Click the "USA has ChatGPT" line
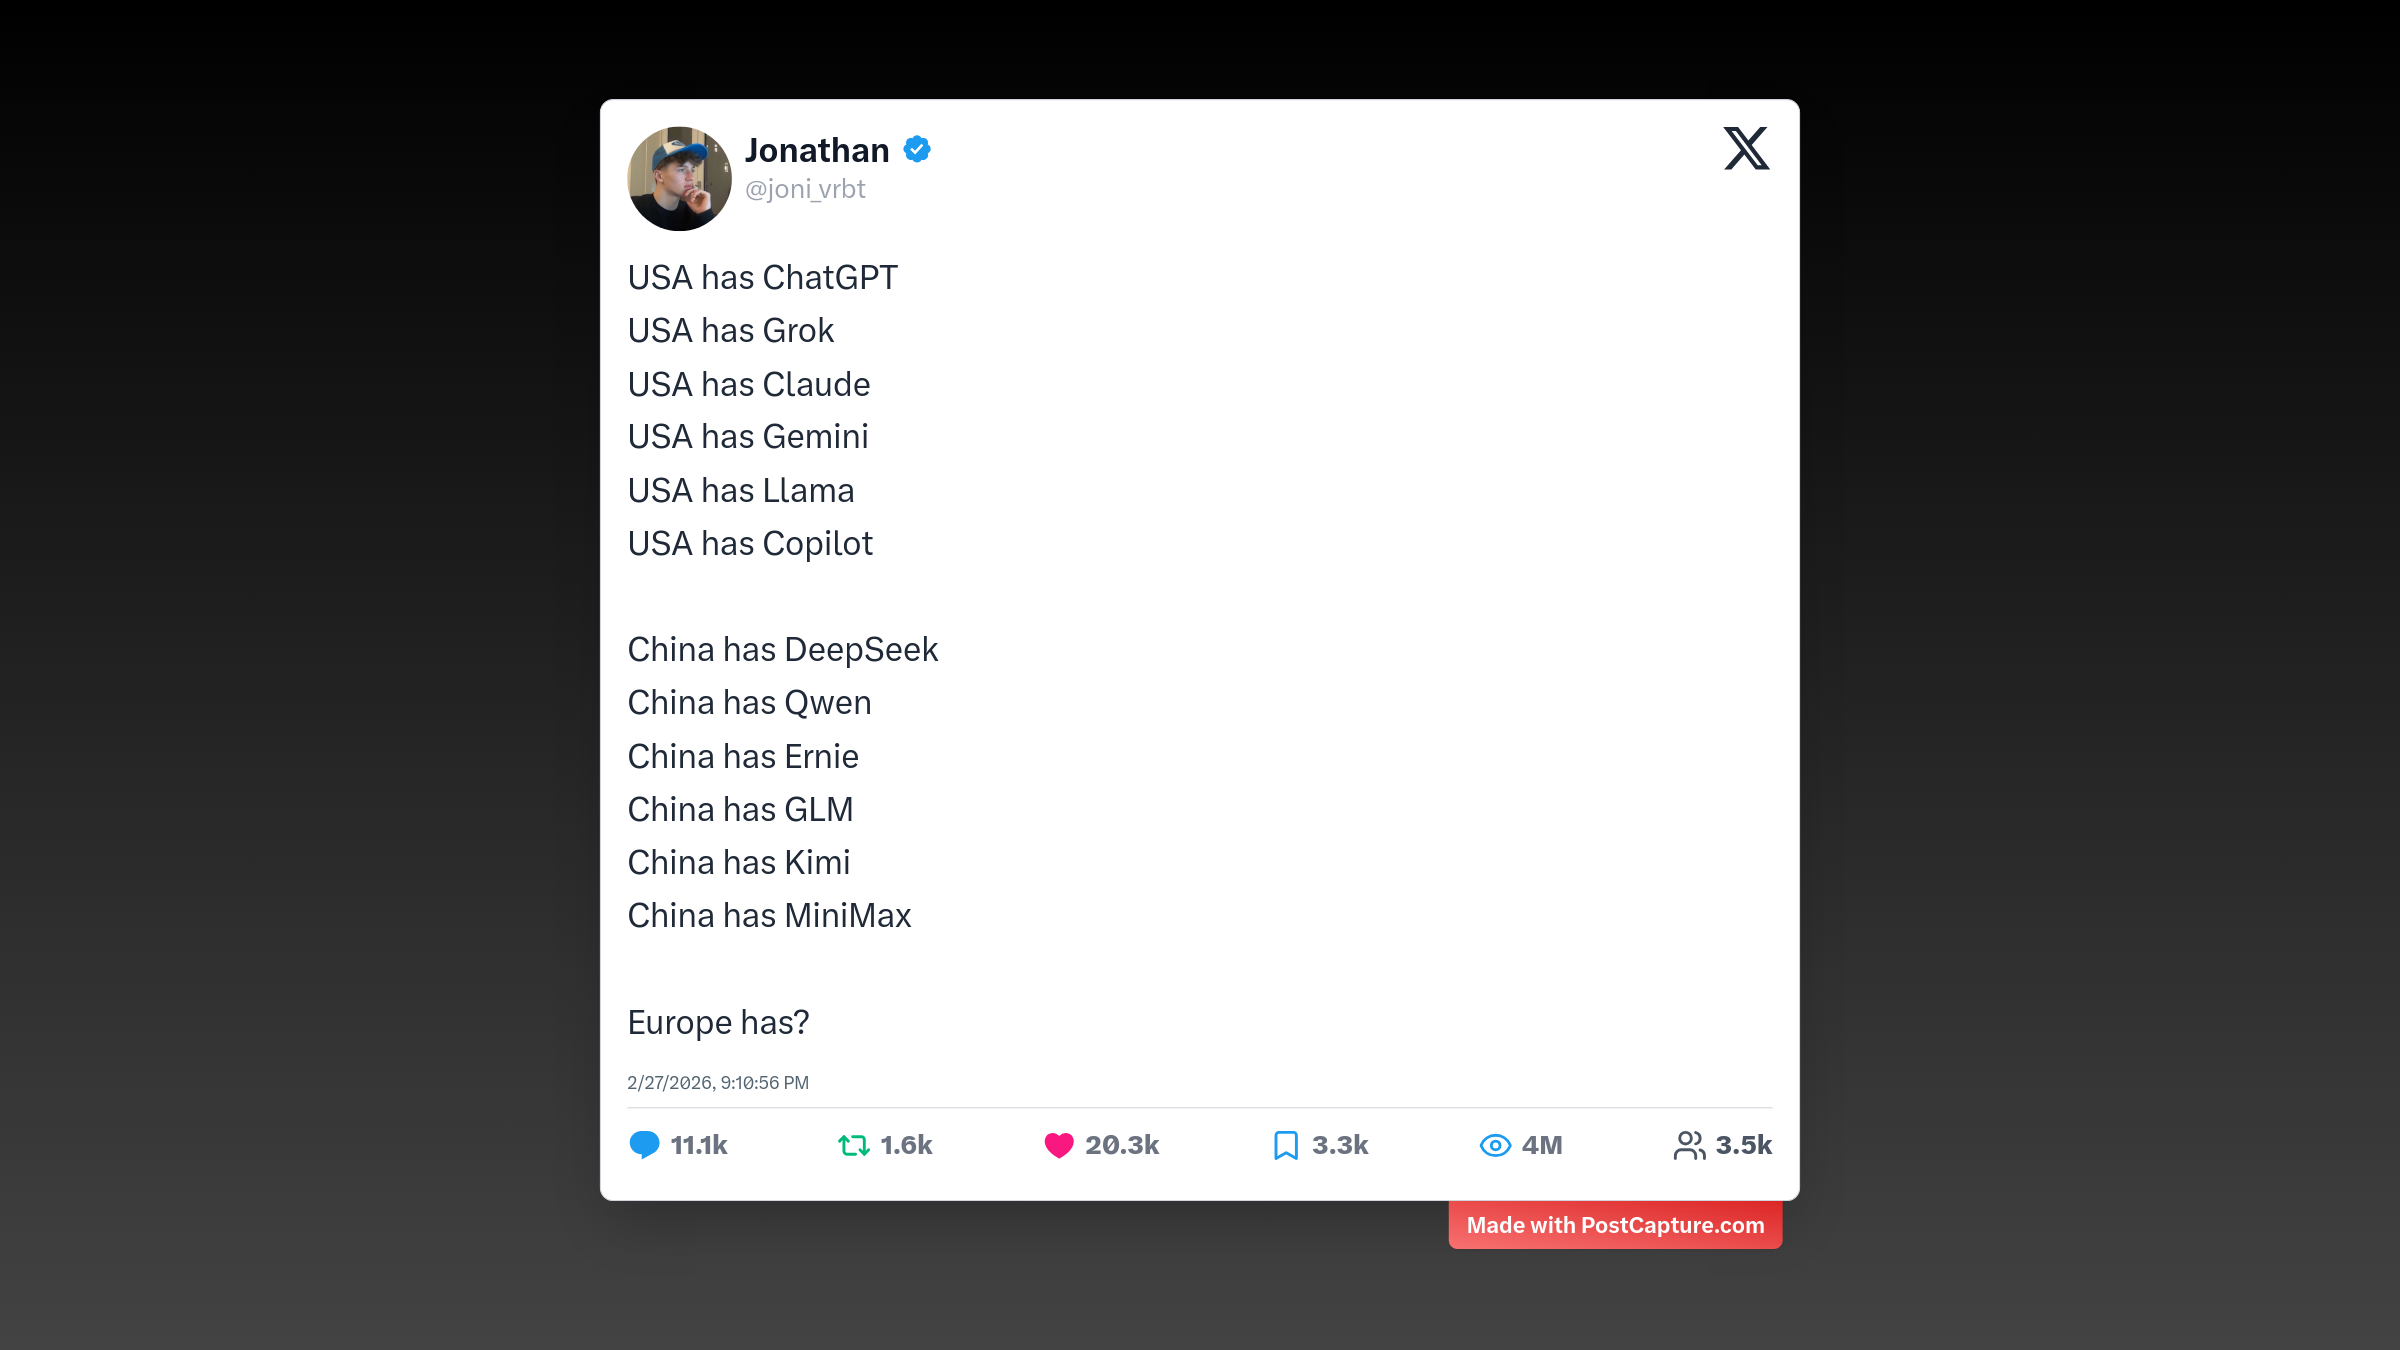The image size is (2400, 1350). click(x=762, y=278)
